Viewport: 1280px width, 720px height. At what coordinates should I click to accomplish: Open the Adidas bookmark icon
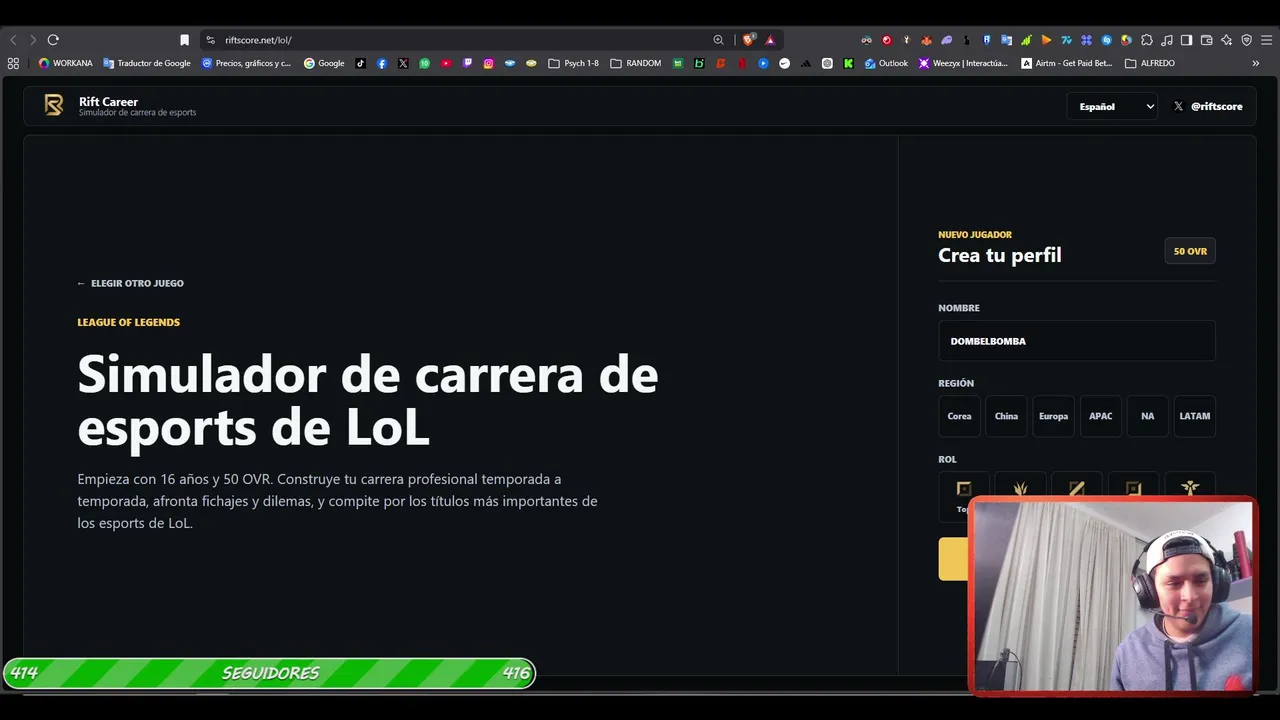(x=806, y=63)
